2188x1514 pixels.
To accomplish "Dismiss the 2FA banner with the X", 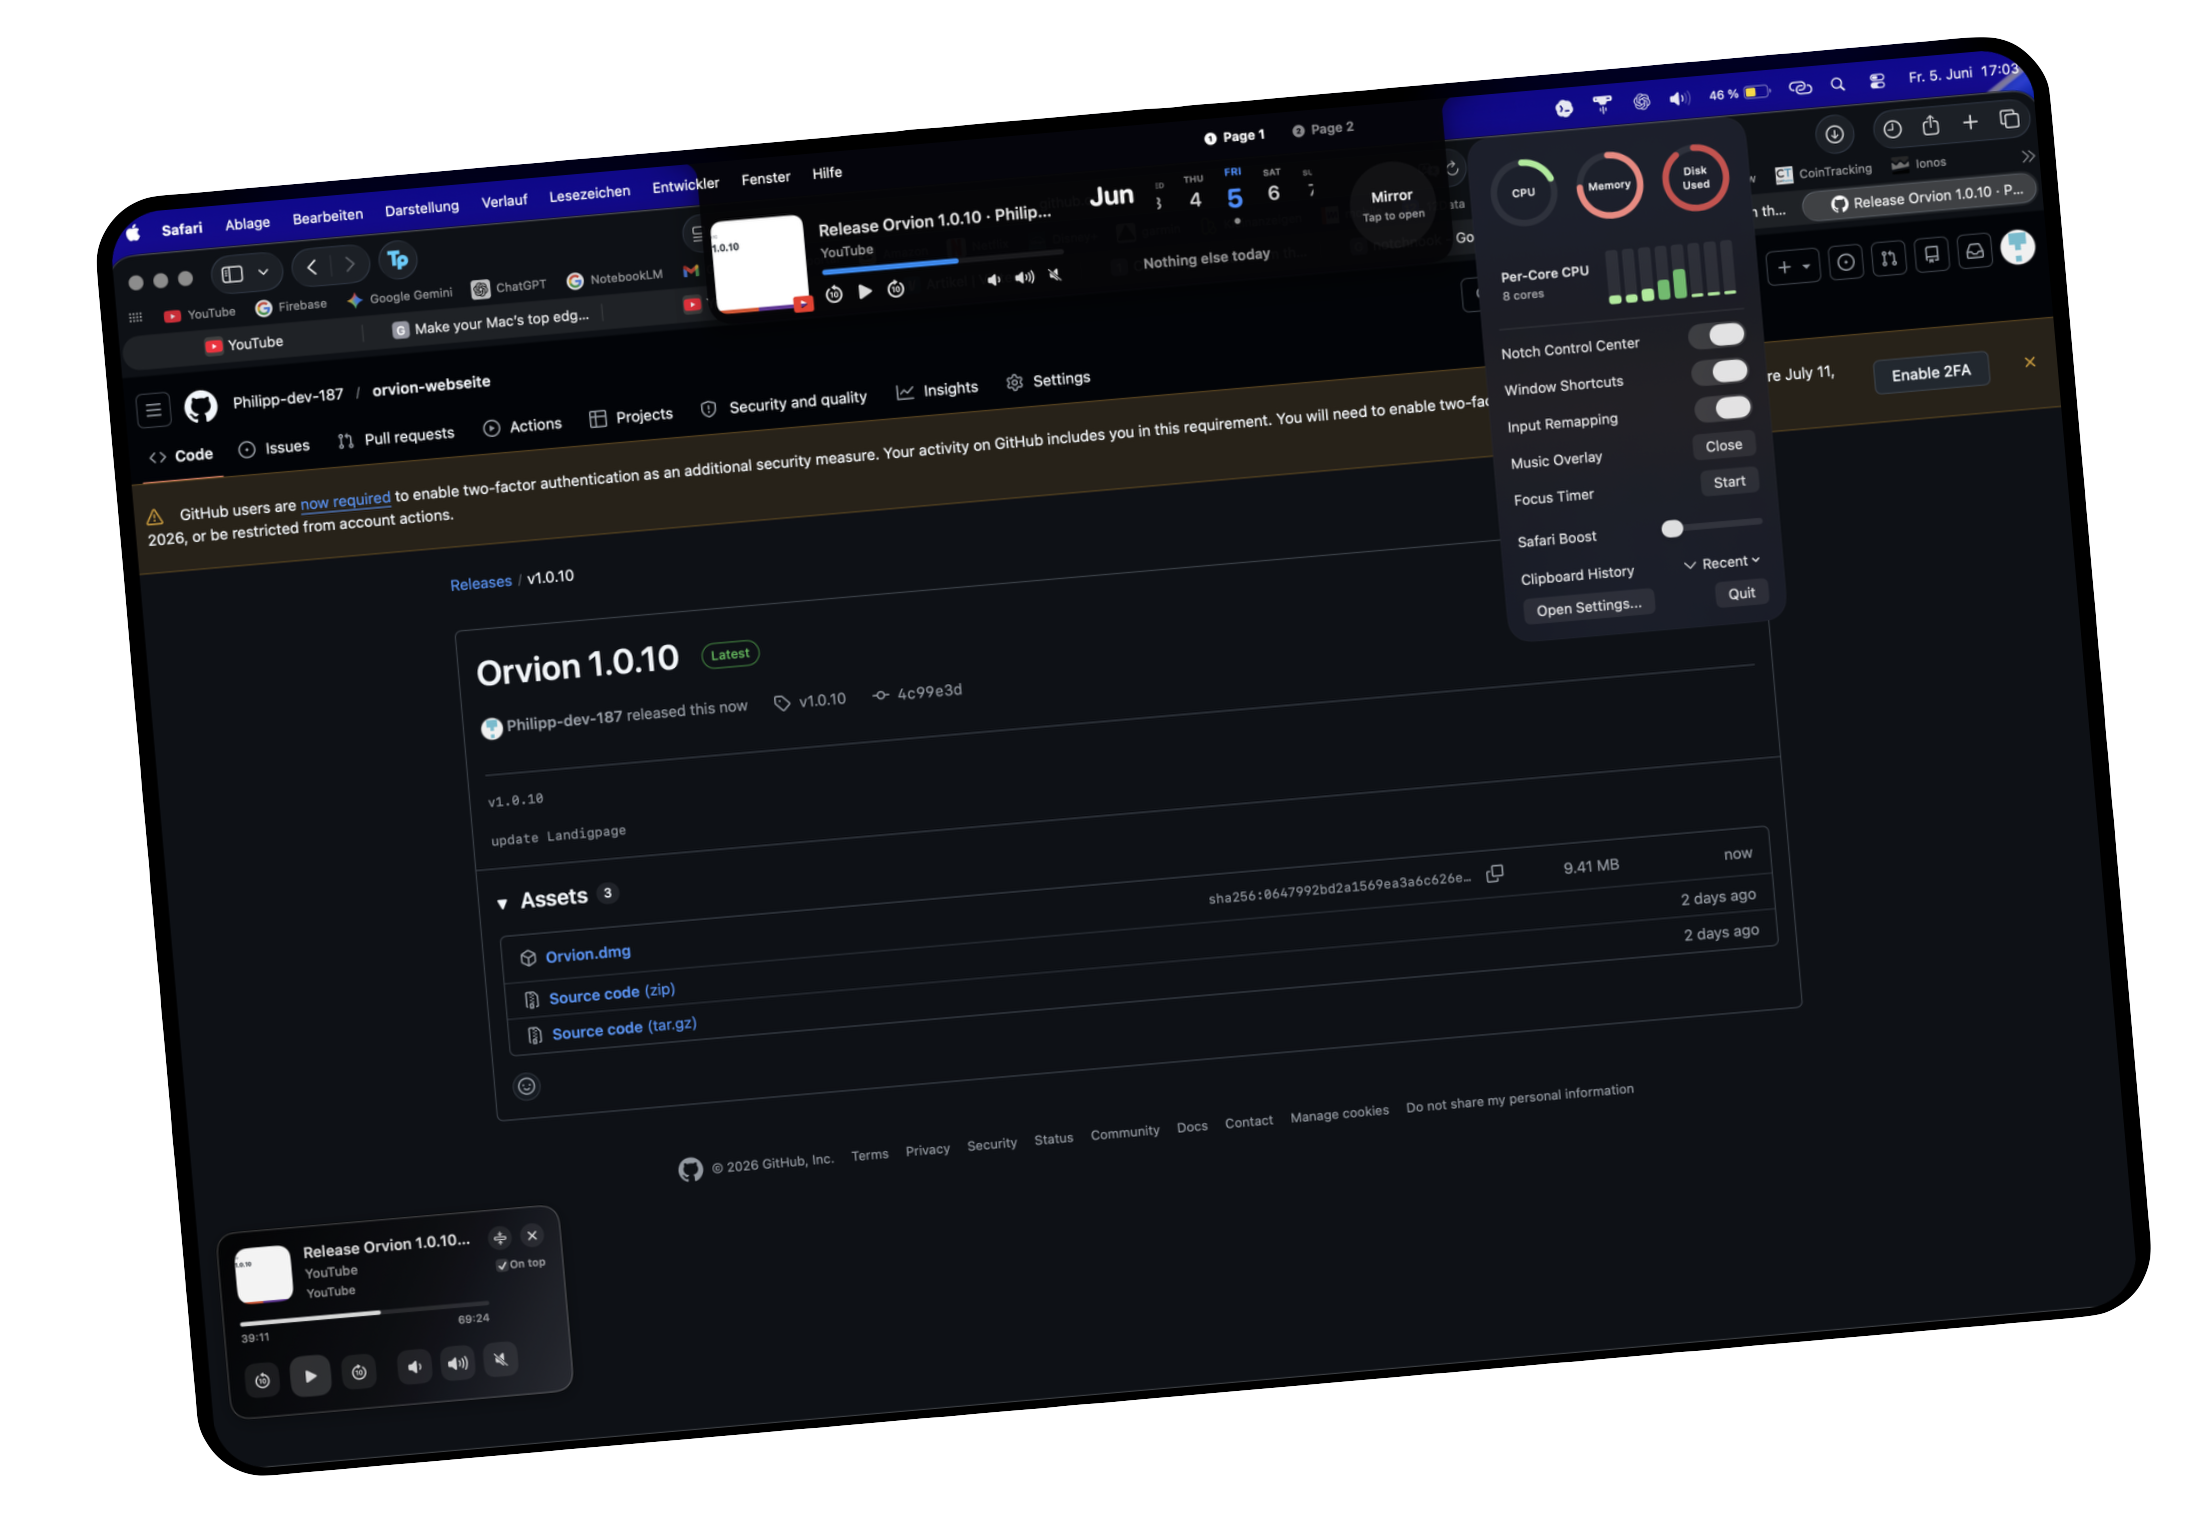I will coord(2029,362).
